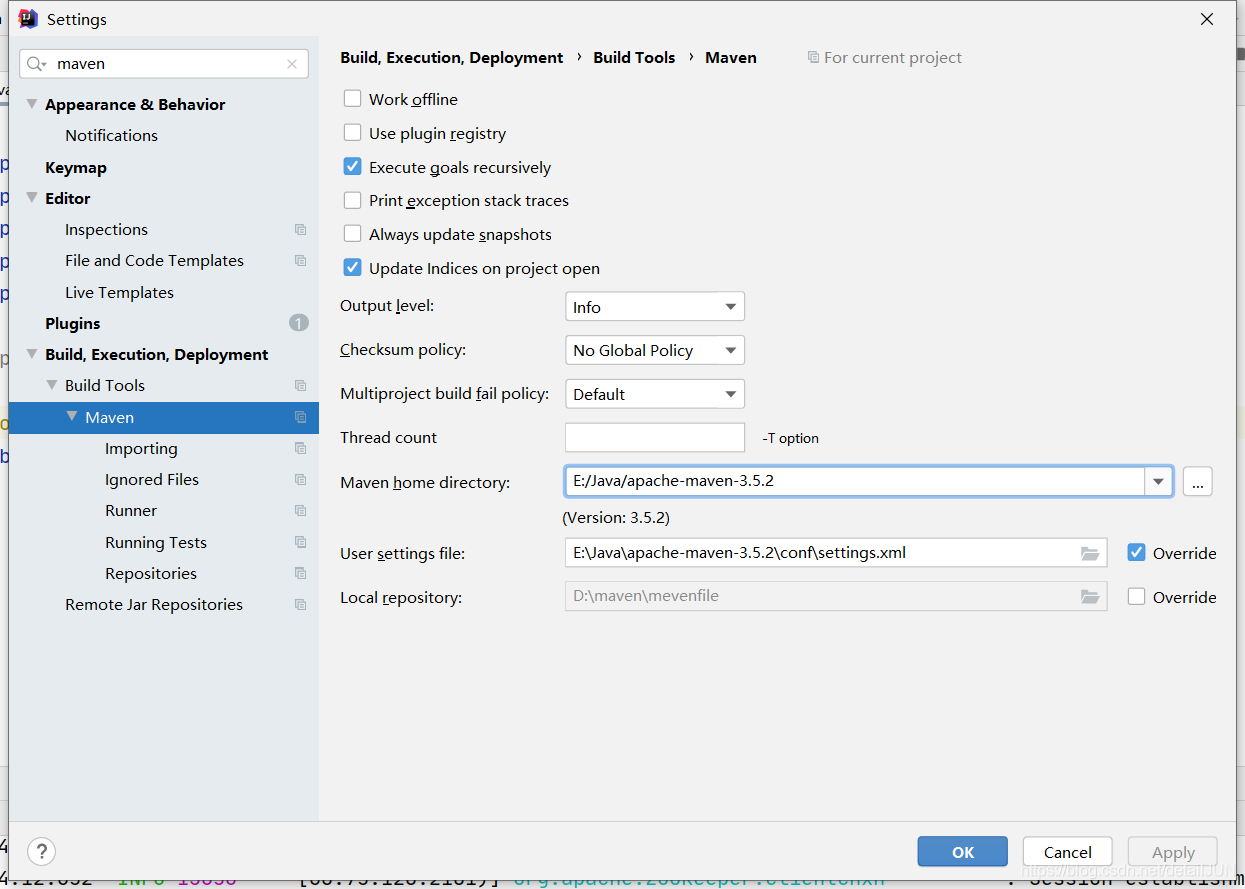Collapse the Build Tools tree arrow

click(x=52, y=385)
